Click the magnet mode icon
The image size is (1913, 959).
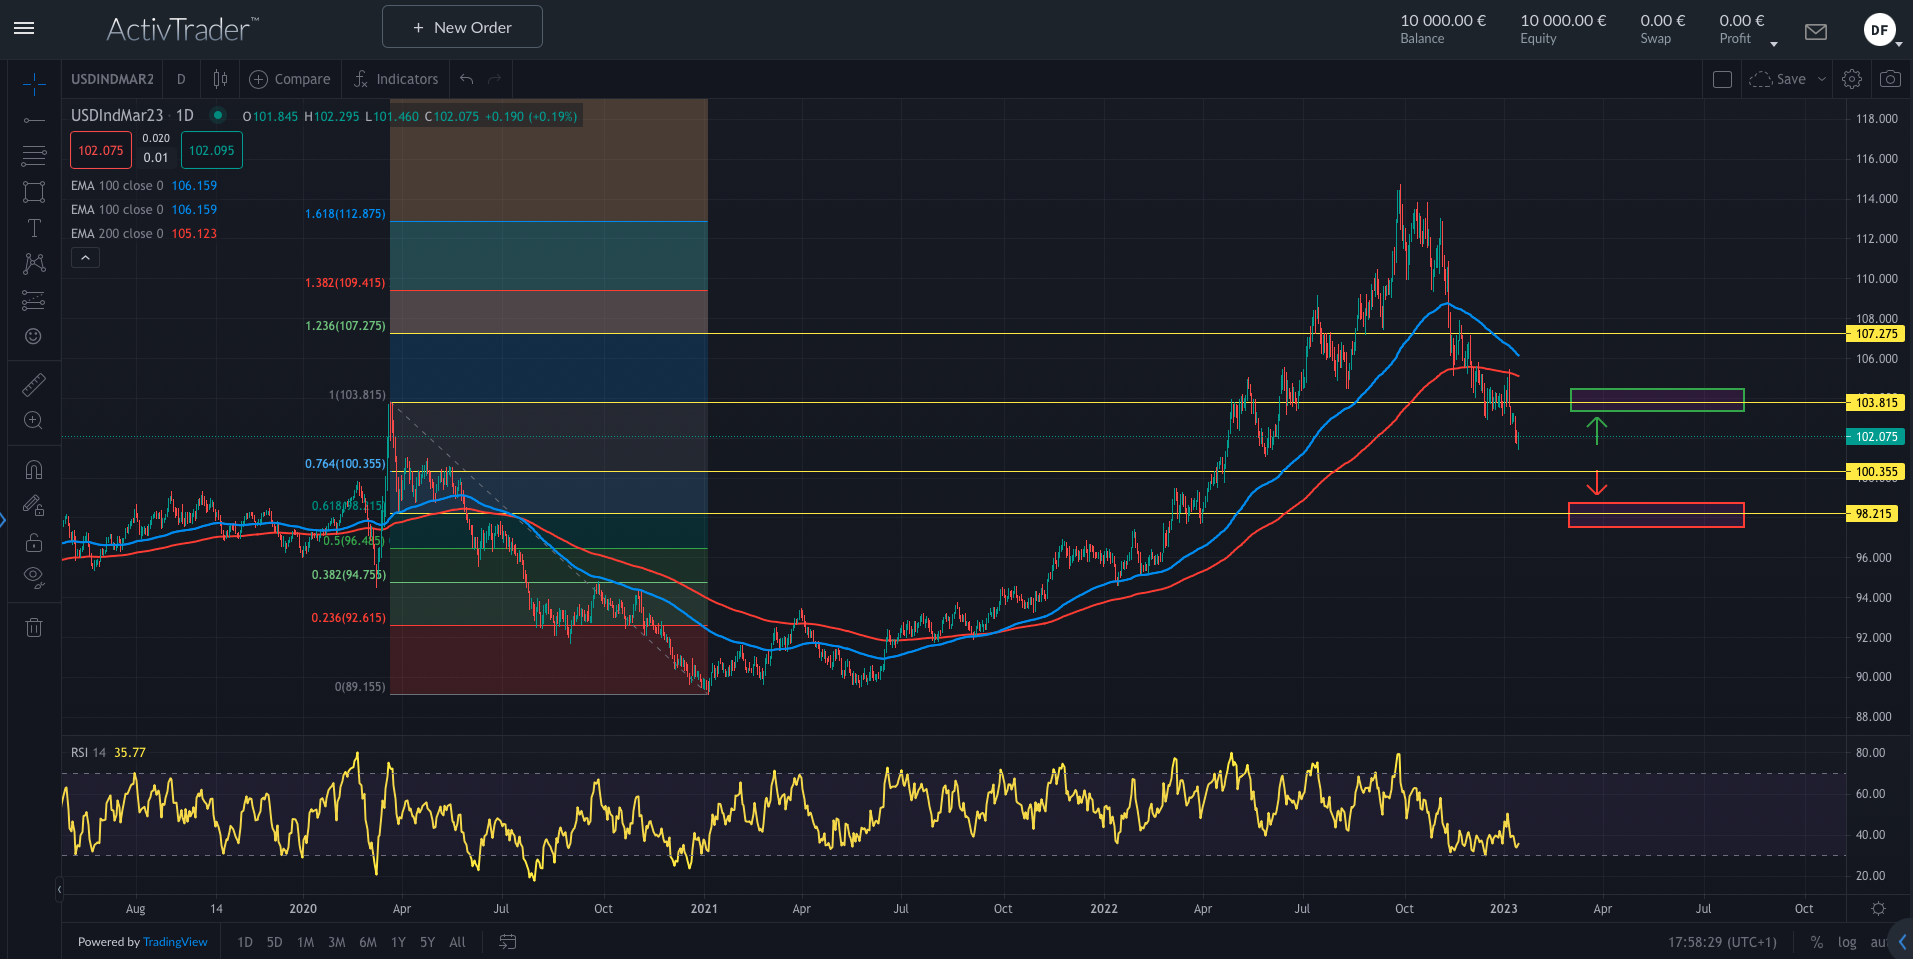click(34, 470)
